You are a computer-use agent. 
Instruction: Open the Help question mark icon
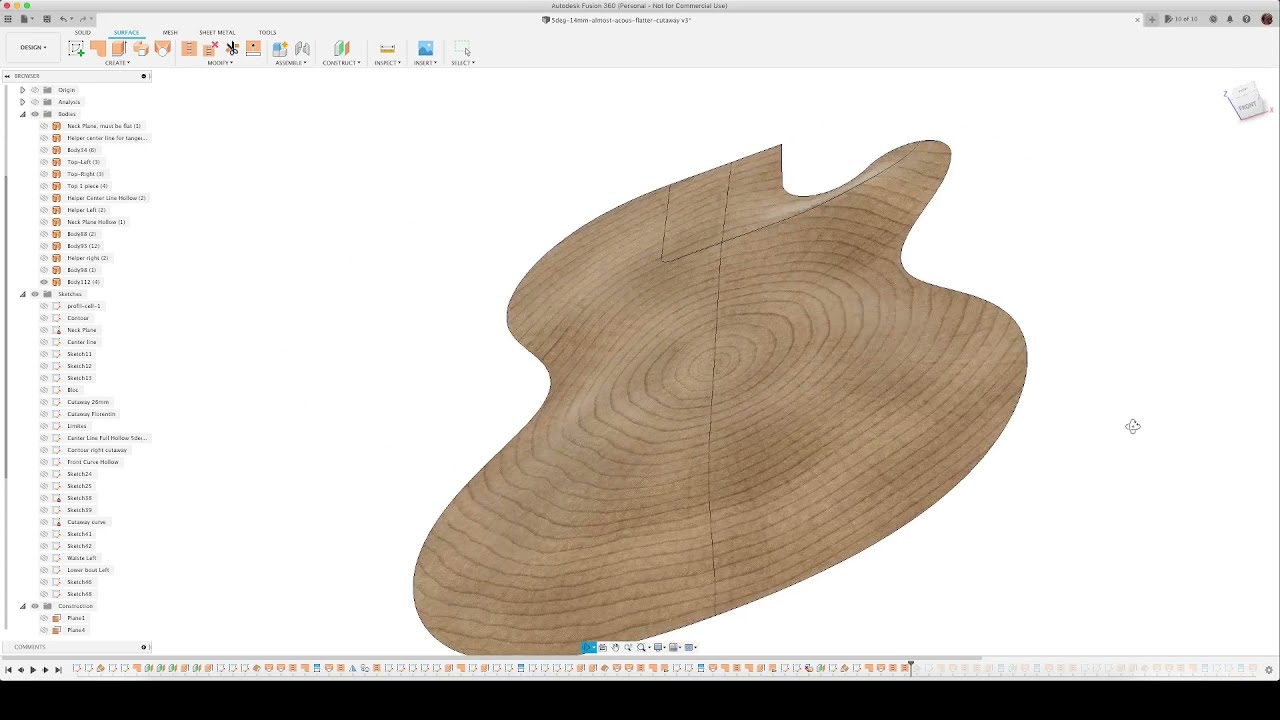[x=1246, y=19]
